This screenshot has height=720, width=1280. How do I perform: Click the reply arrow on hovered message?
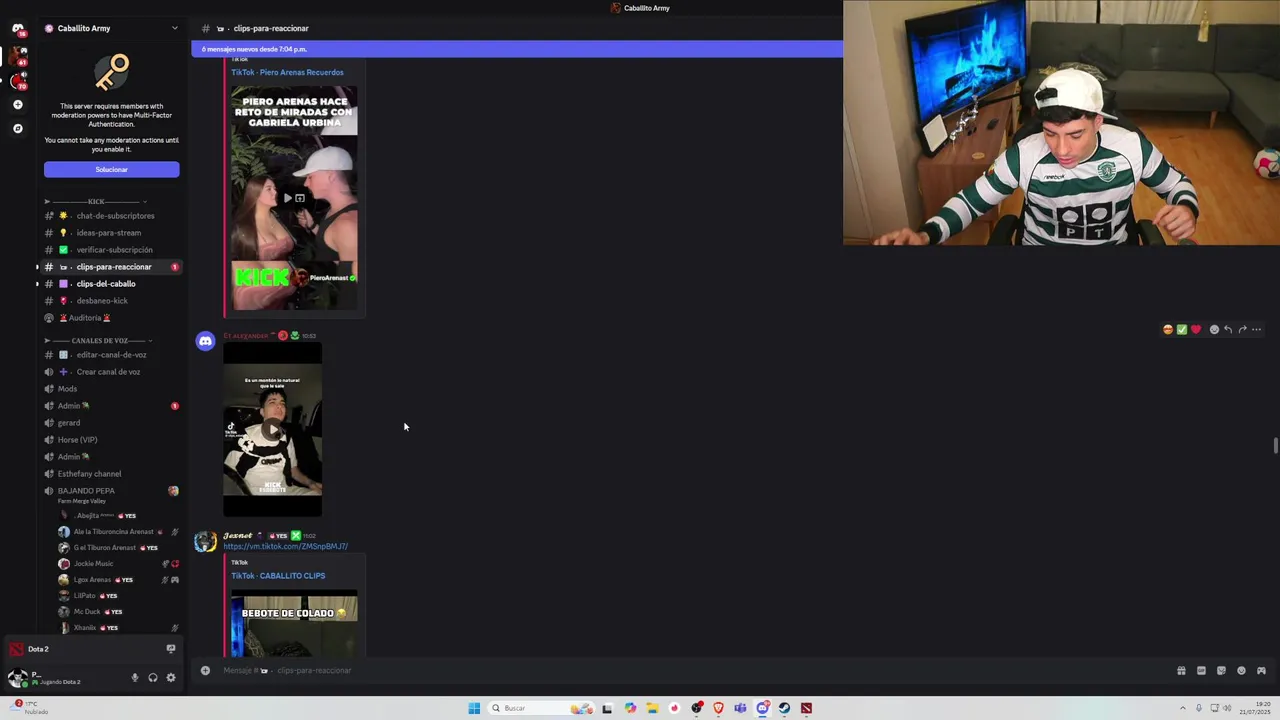coord(1228,329)
